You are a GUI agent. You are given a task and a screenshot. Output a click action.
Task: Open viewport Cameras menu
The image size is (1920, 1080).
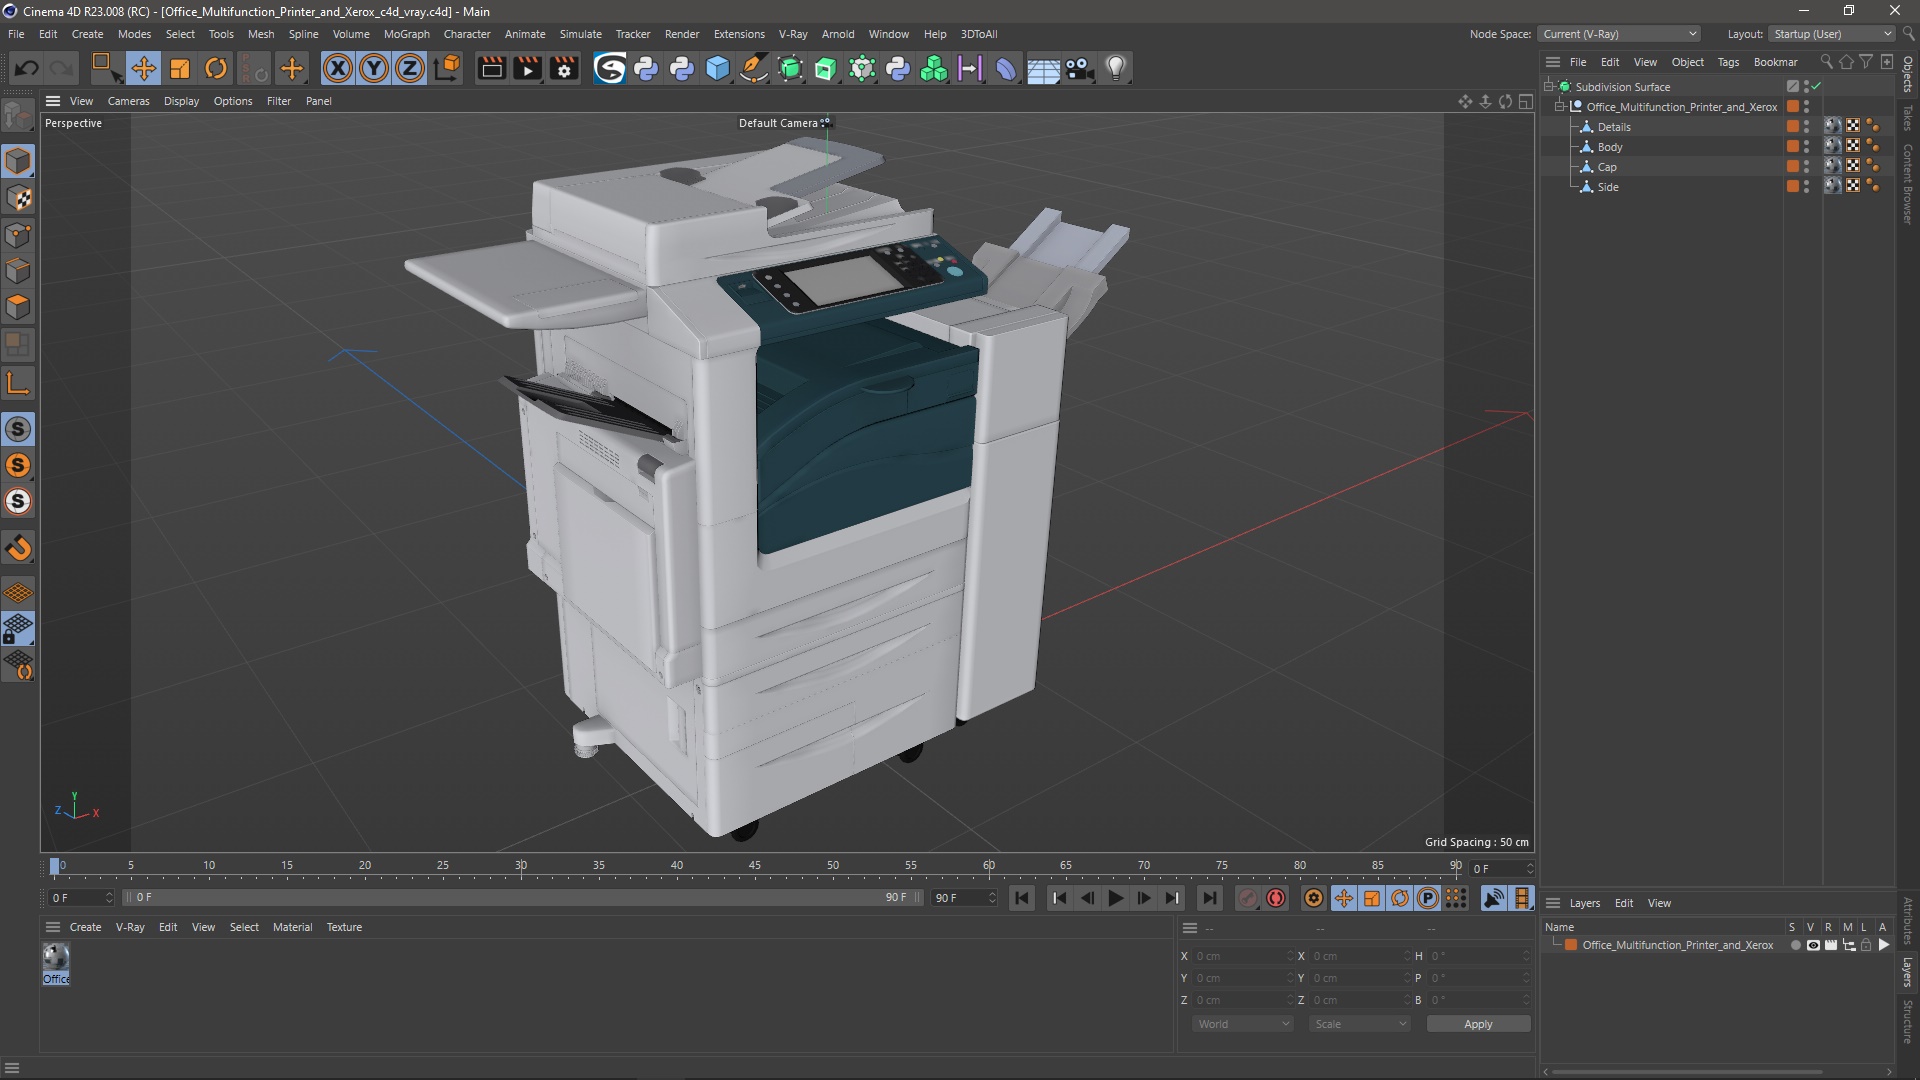(128, 101)
